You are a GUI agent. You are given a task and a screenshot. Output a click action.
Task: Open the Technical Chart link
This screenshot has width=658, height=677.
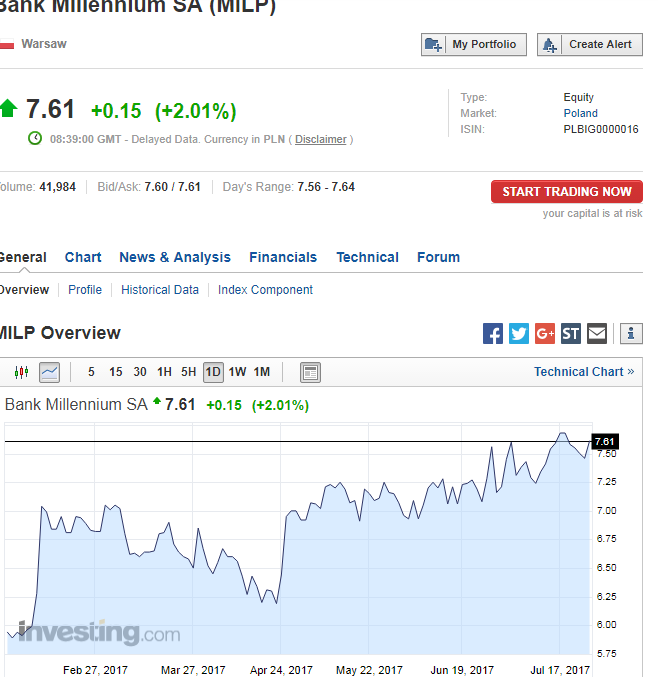click(x=584, y=372)
